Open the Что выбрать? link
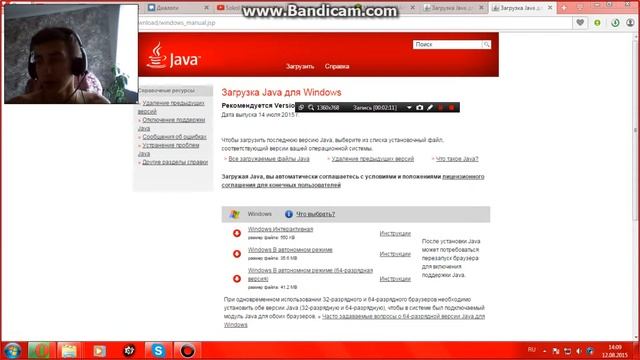Image resolution: width=640 pixels, height=360 pixels. tap(316, 214)
